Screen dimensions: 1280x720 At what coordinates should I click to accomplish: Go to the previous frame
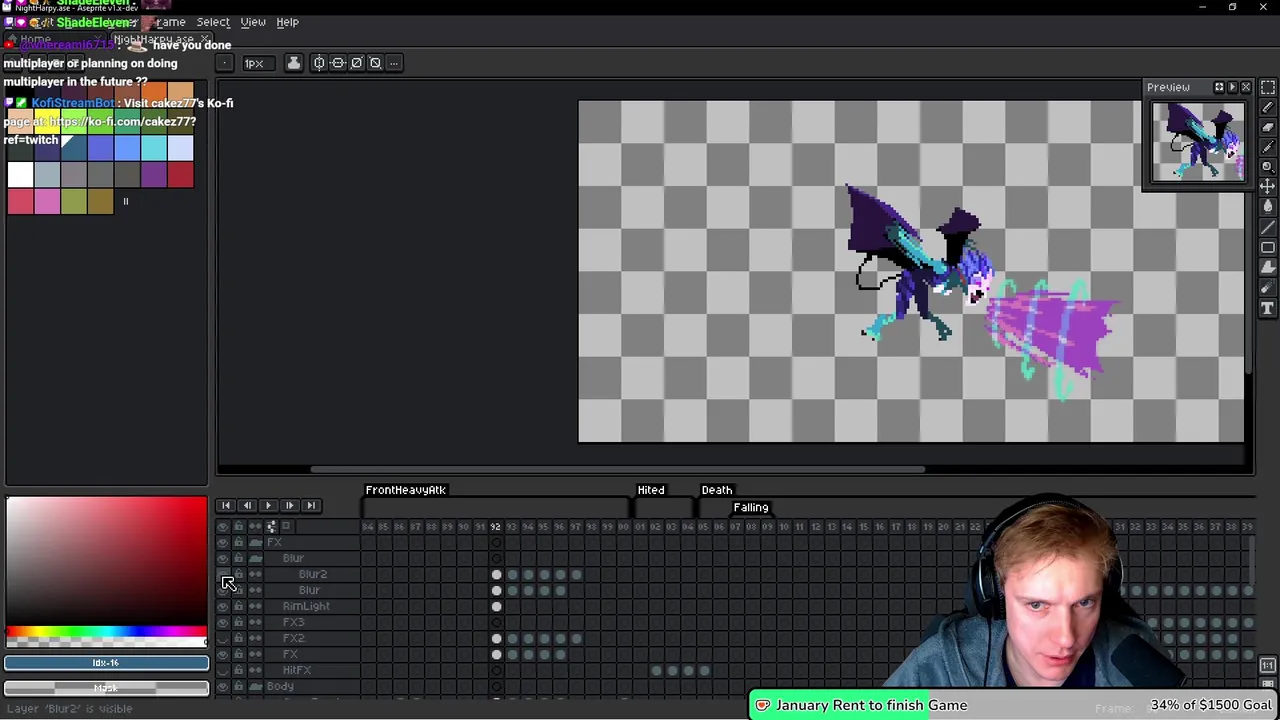coord(247,506)
